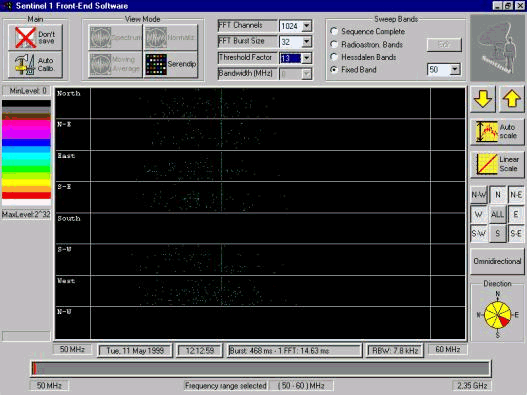Image resolution: width=527 pixels, height=395 pixels.
Task: Open Bandwidth (MHz) dropdown
Action: 307,74
